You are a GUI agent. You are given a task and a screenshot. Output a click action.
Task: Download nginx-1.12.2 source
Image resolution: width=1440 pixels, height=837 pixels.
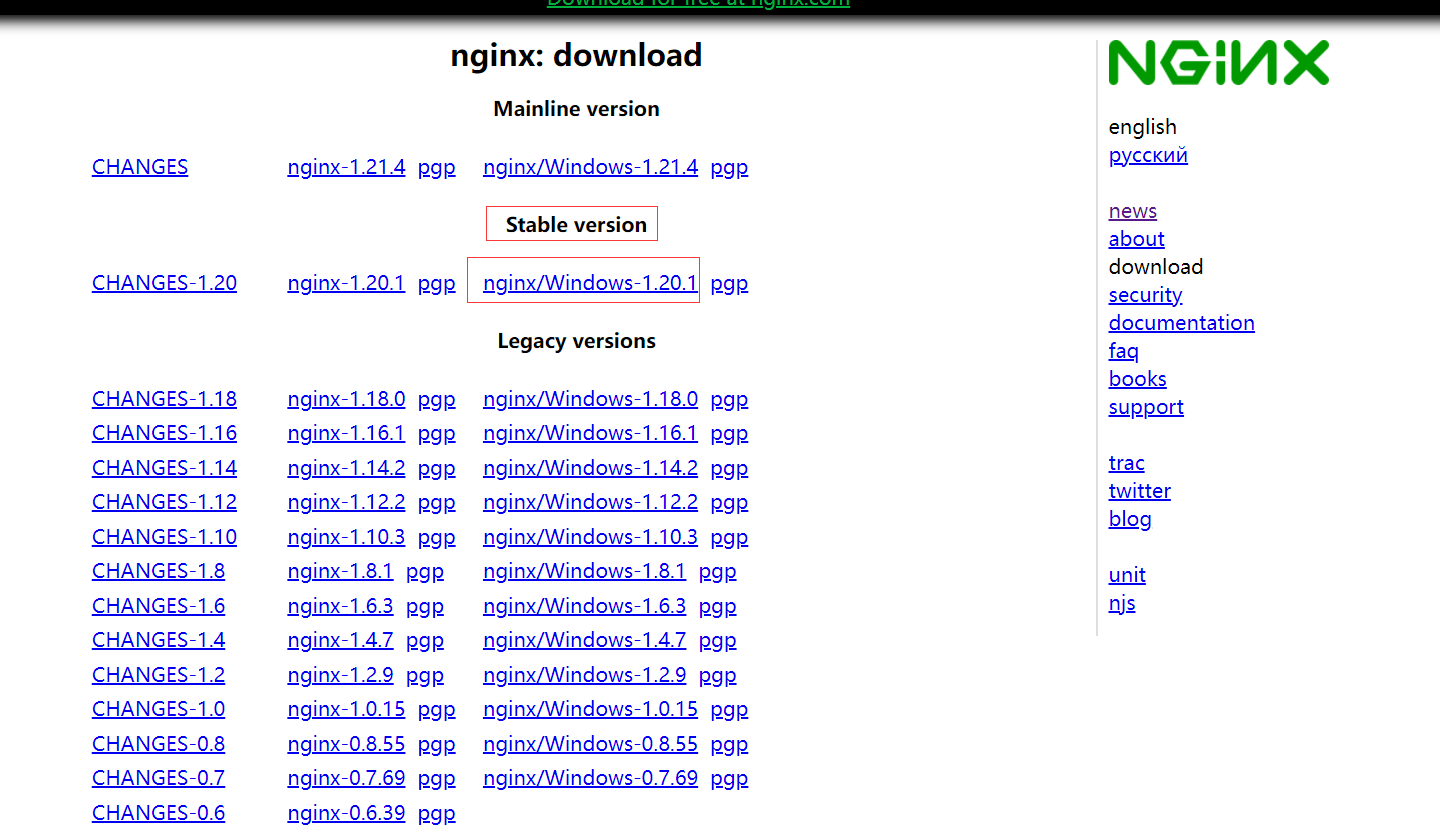click(x=346, y=502)
